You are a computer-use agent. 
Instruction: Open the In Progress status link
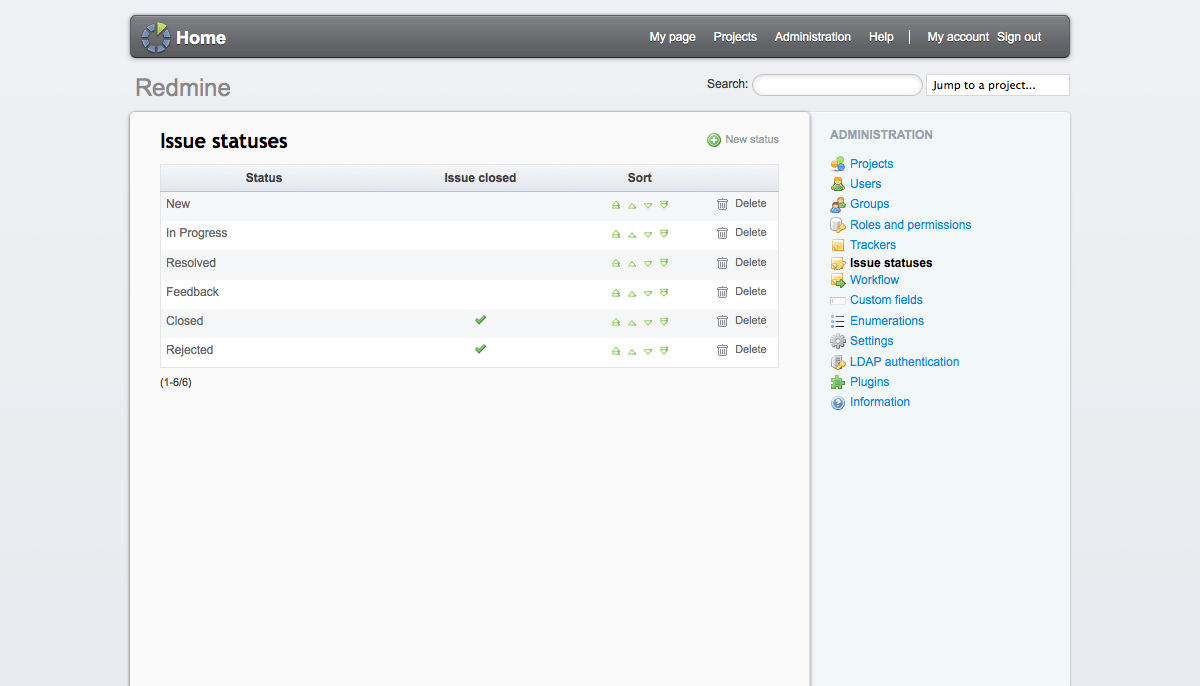coord(197,233)
